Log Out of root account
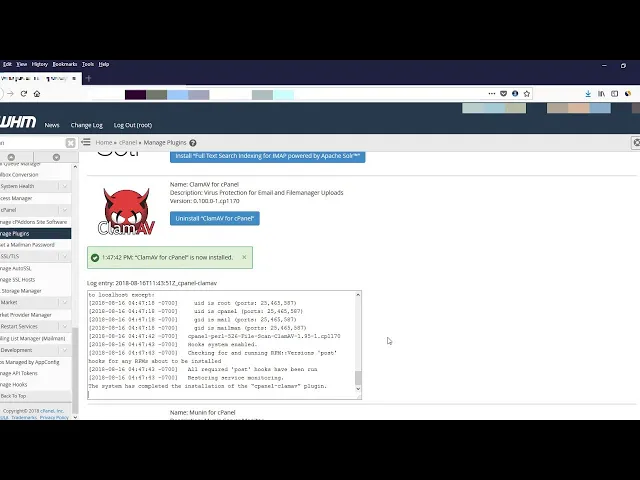Image resolution: width=640 pixels, height=480 pixels. (x=133, y=125)
